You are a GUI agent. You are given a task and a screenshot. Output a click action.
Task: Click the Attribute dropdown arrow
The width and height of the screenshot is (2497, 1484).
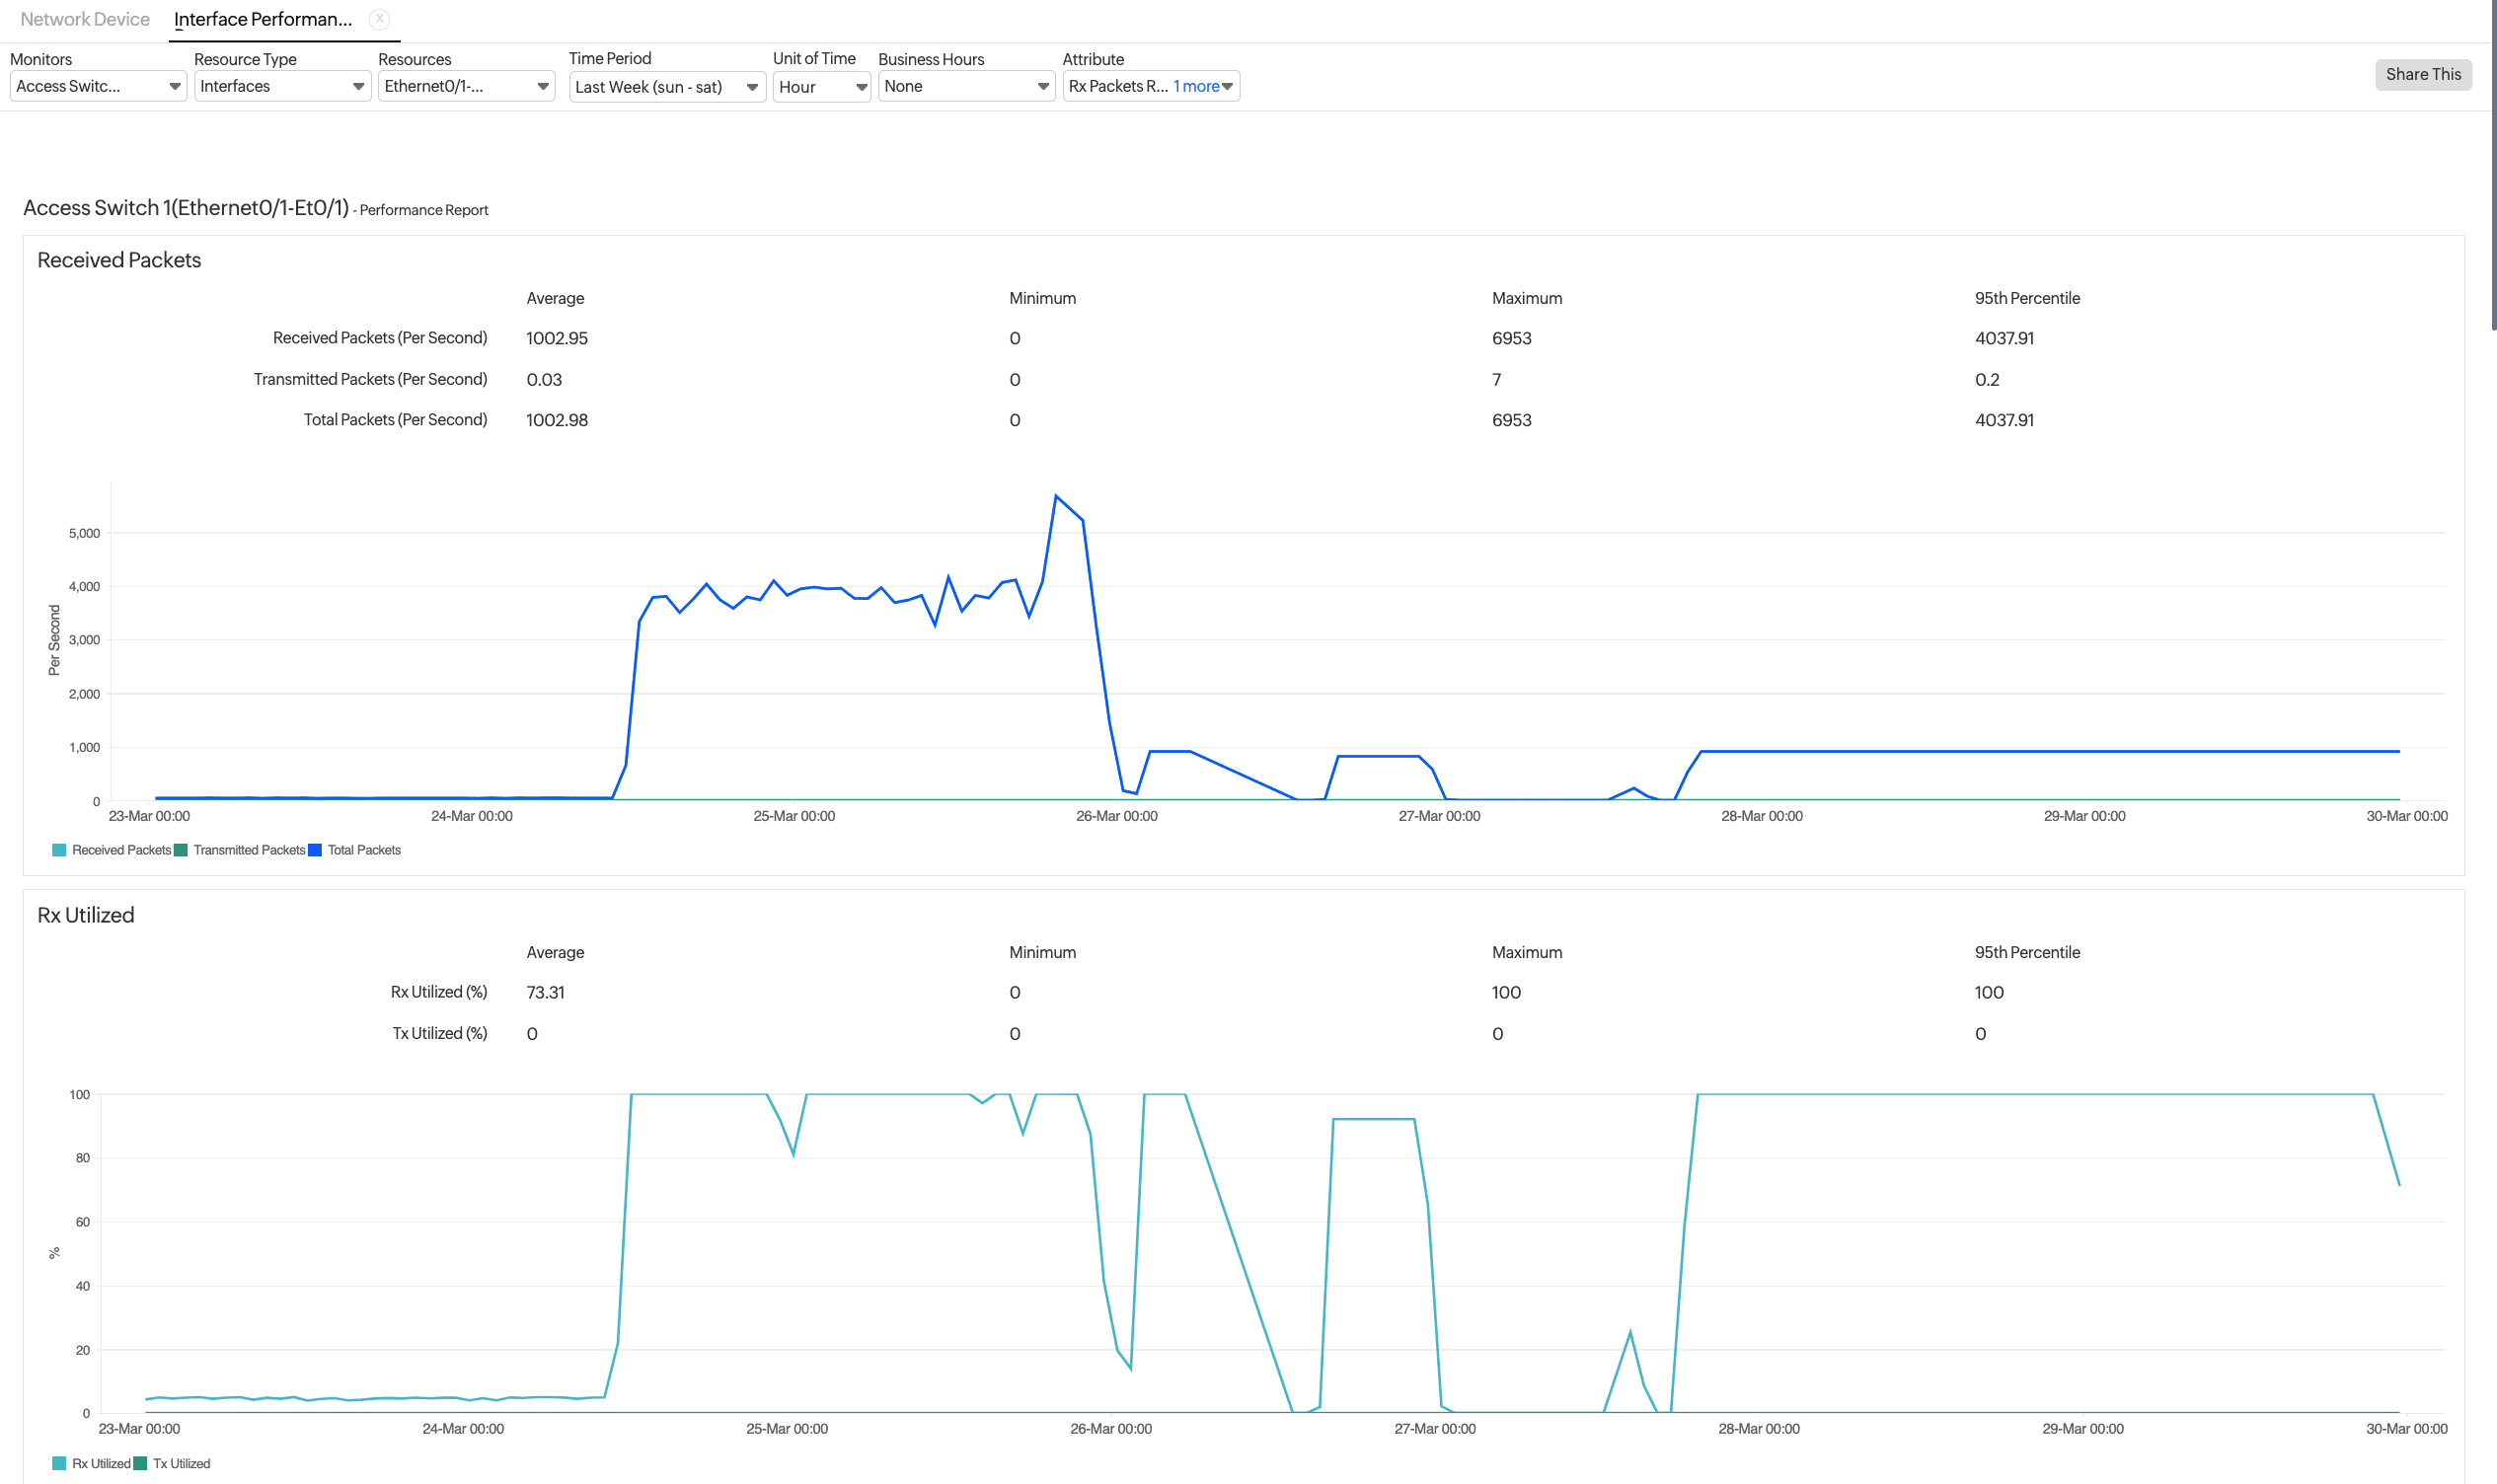coord(1227,86)
